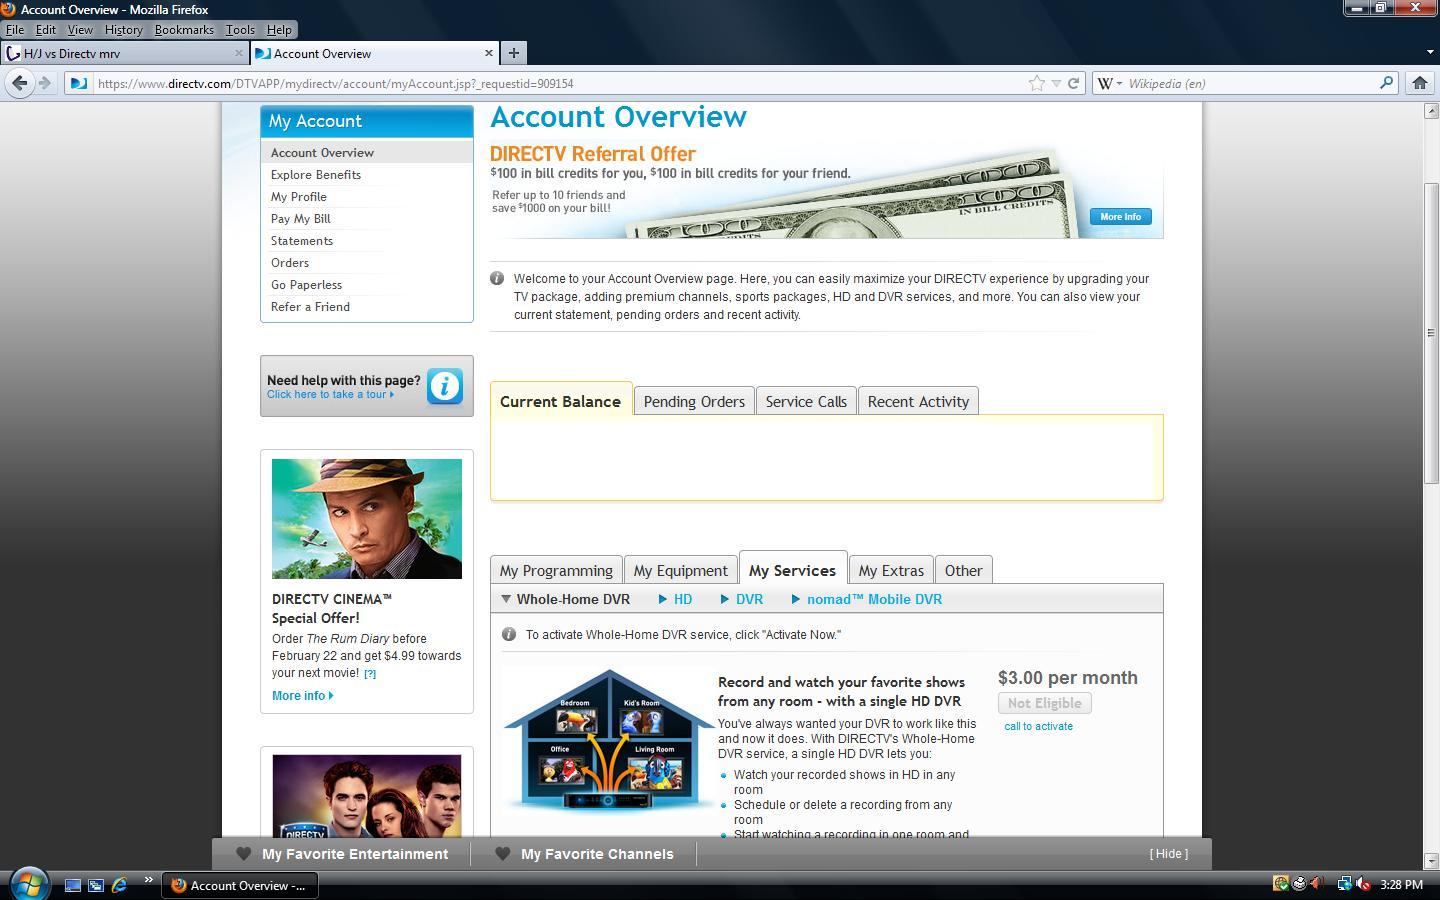Switch to the Other tab
Screen dimensions: 1440x900
click(x=964, y=570)
